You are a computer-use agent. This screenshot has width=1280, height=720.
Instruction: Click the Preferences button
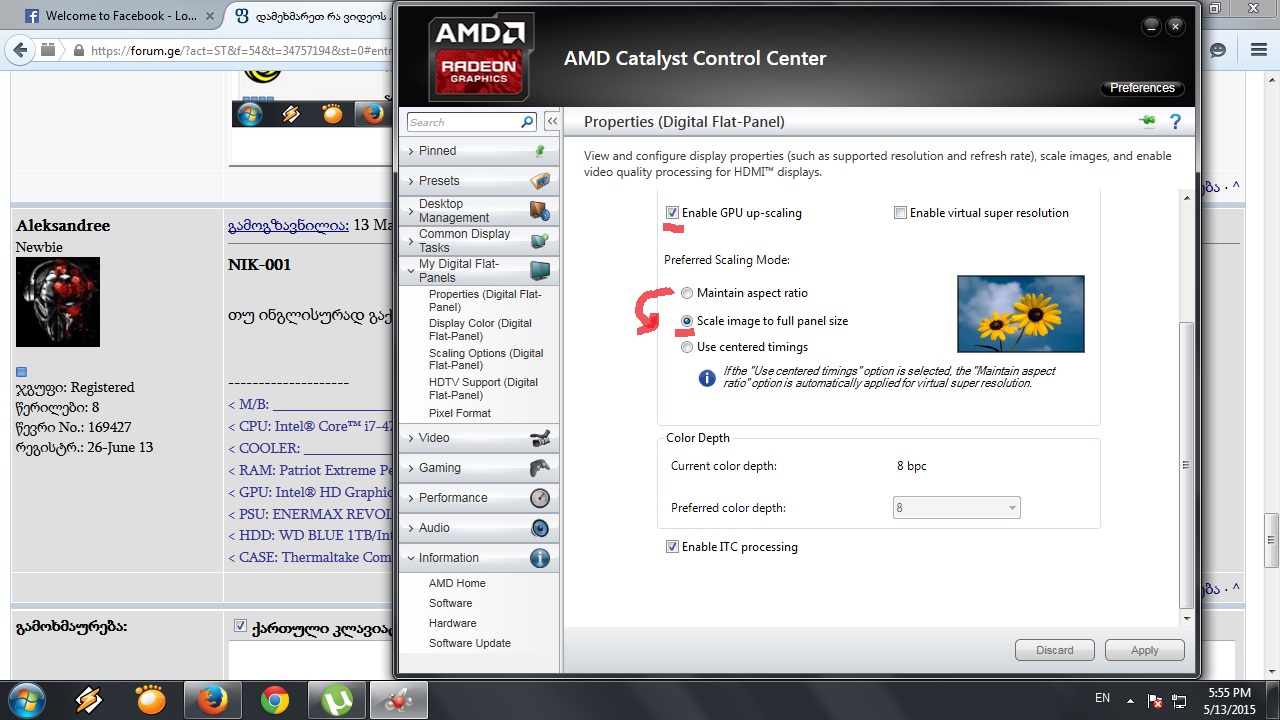(1142, 88)
